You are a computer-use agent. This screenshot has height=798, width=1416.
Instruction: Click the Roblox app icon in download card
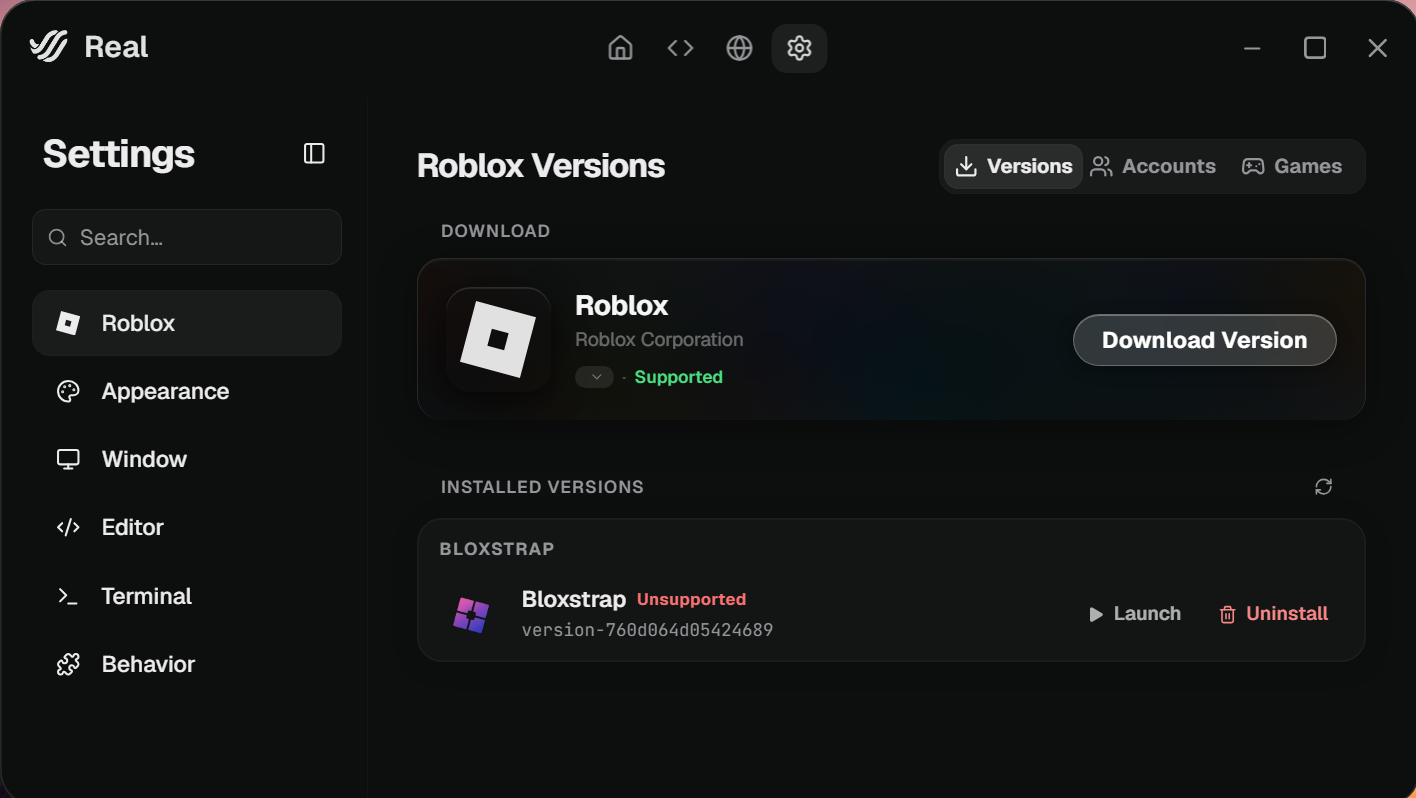tap(498, 339)
